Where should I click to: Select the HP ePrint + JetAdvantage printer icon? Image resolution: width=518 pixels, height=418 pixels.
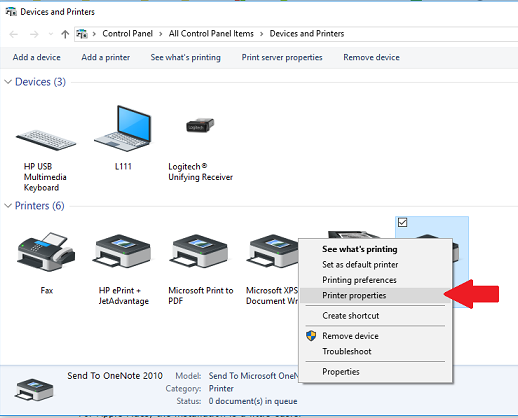point(123,251)
